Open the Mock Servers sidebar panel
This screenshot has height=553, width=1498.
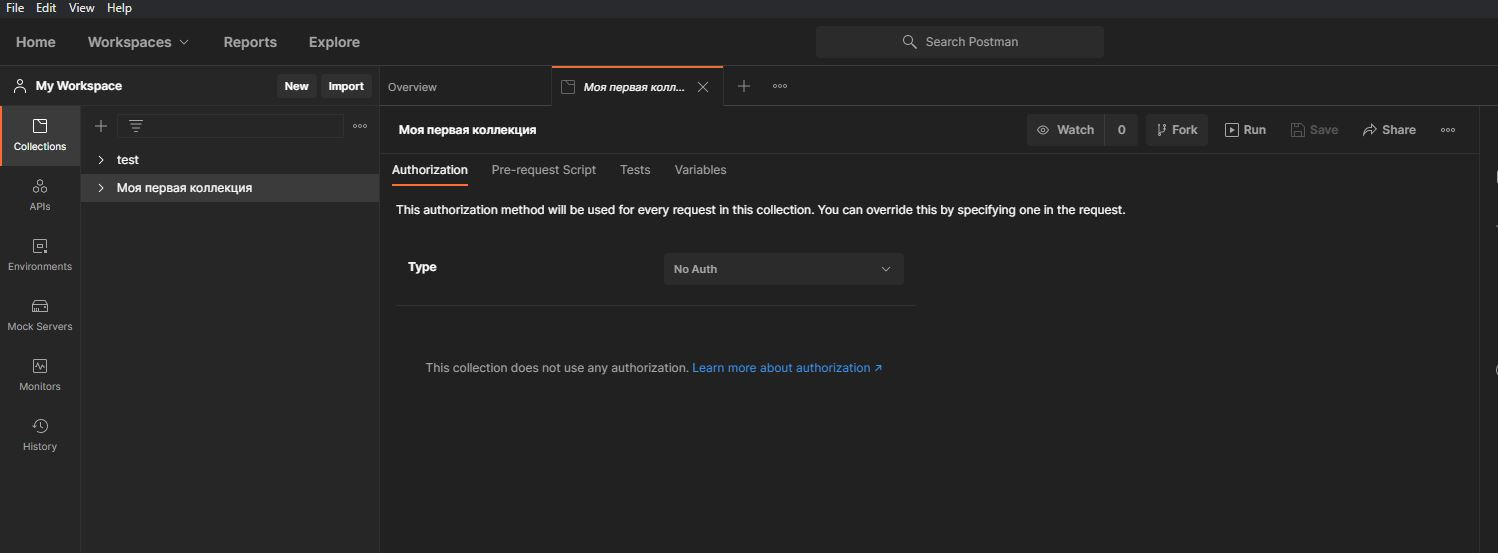(40, 316)
